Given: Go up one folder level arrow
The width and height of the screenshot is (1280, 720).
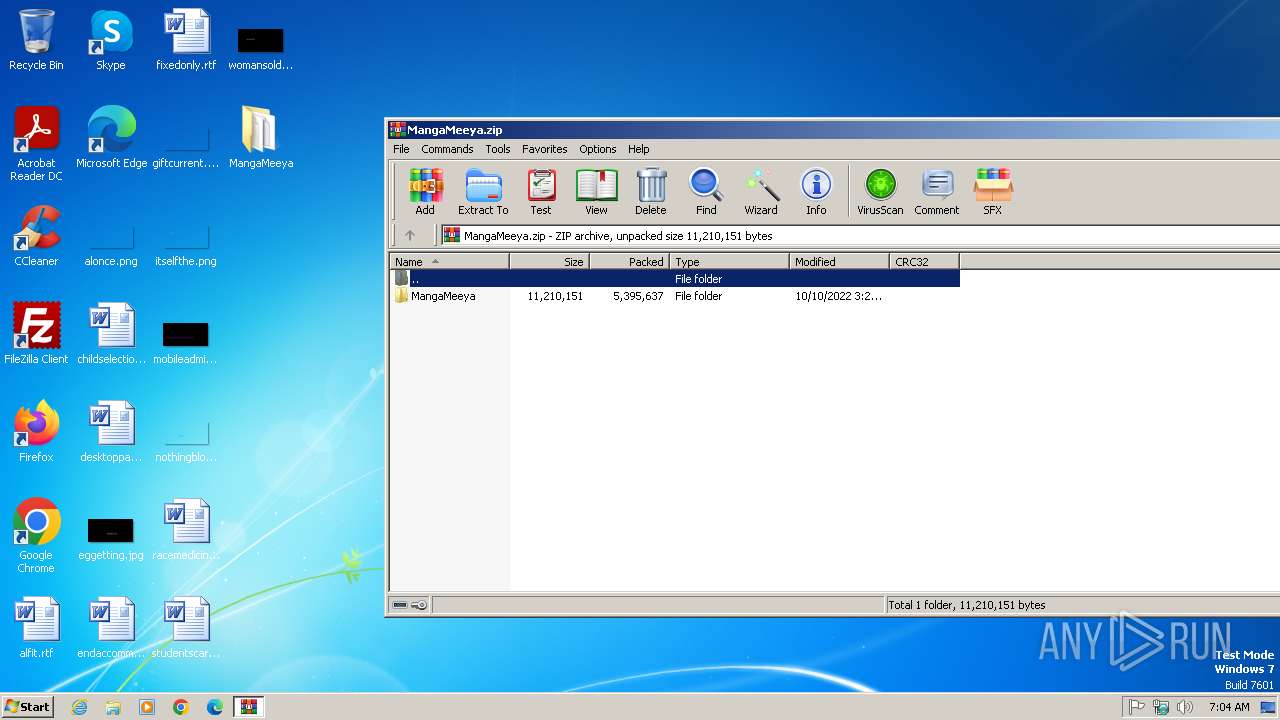Looking at the screenshot, I should 410,236.
